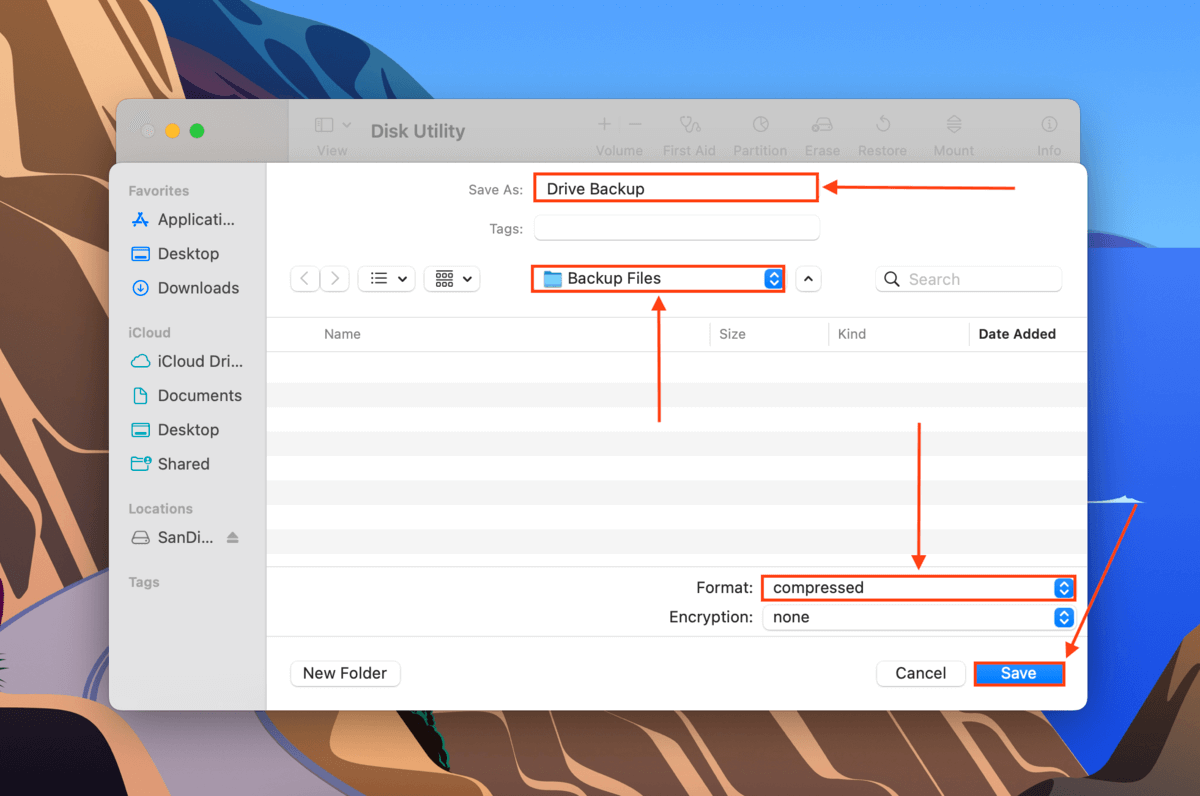Eject the SanDisk drive
Screen dimensions: 1200x796
(x=233, y=538)
